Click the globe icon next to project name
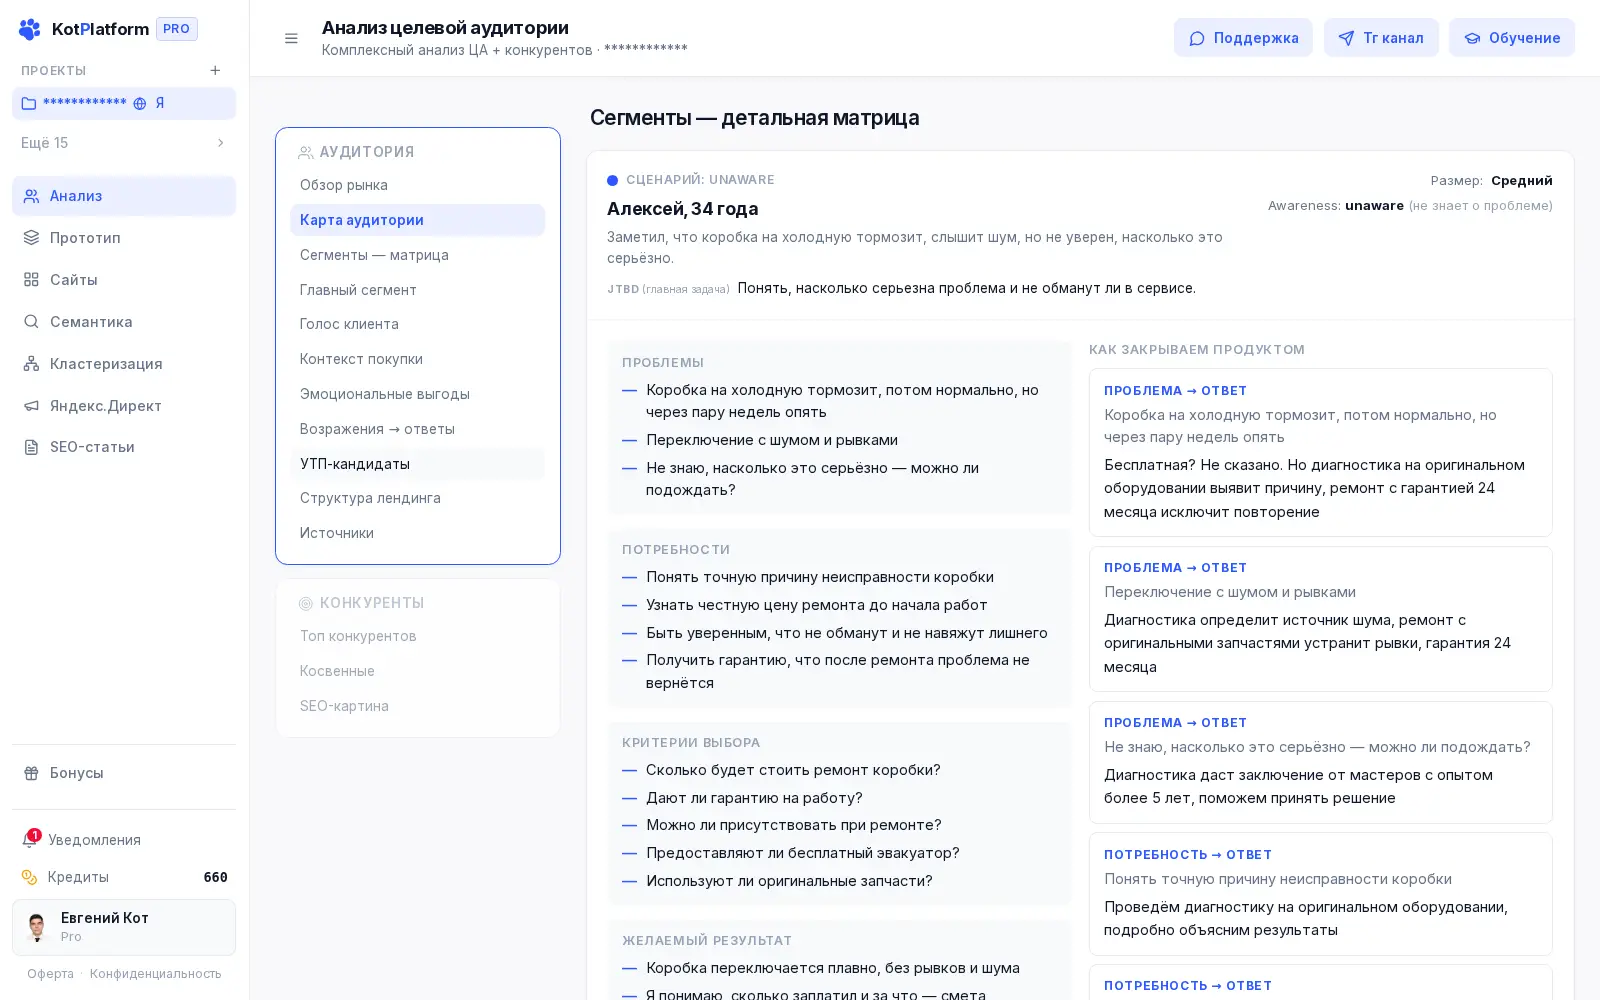 tap(140, 103)
